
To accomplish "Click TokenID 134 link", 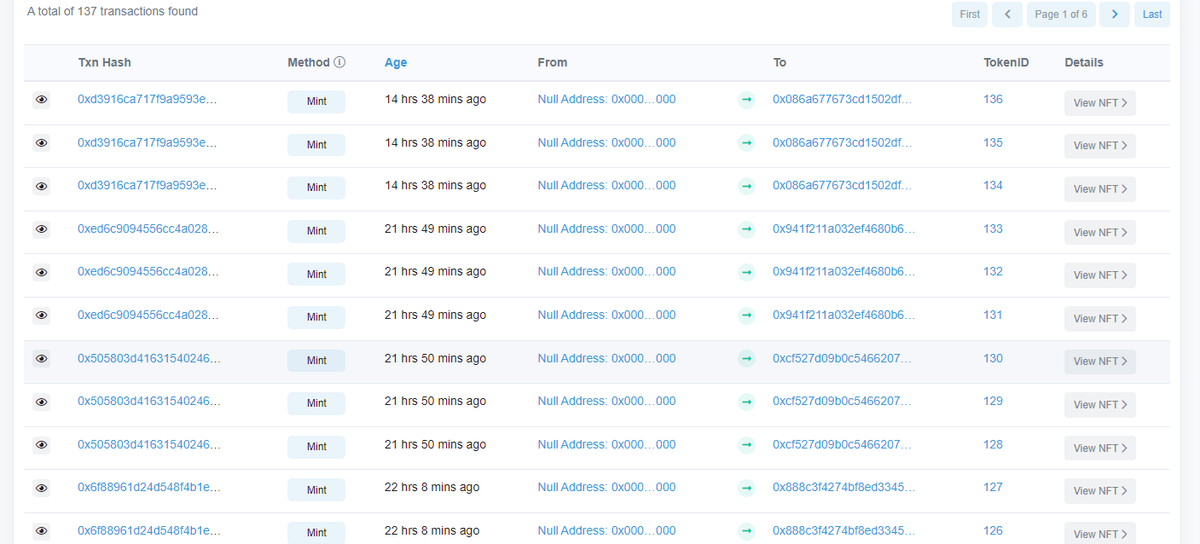I will [x=993, y=185].
